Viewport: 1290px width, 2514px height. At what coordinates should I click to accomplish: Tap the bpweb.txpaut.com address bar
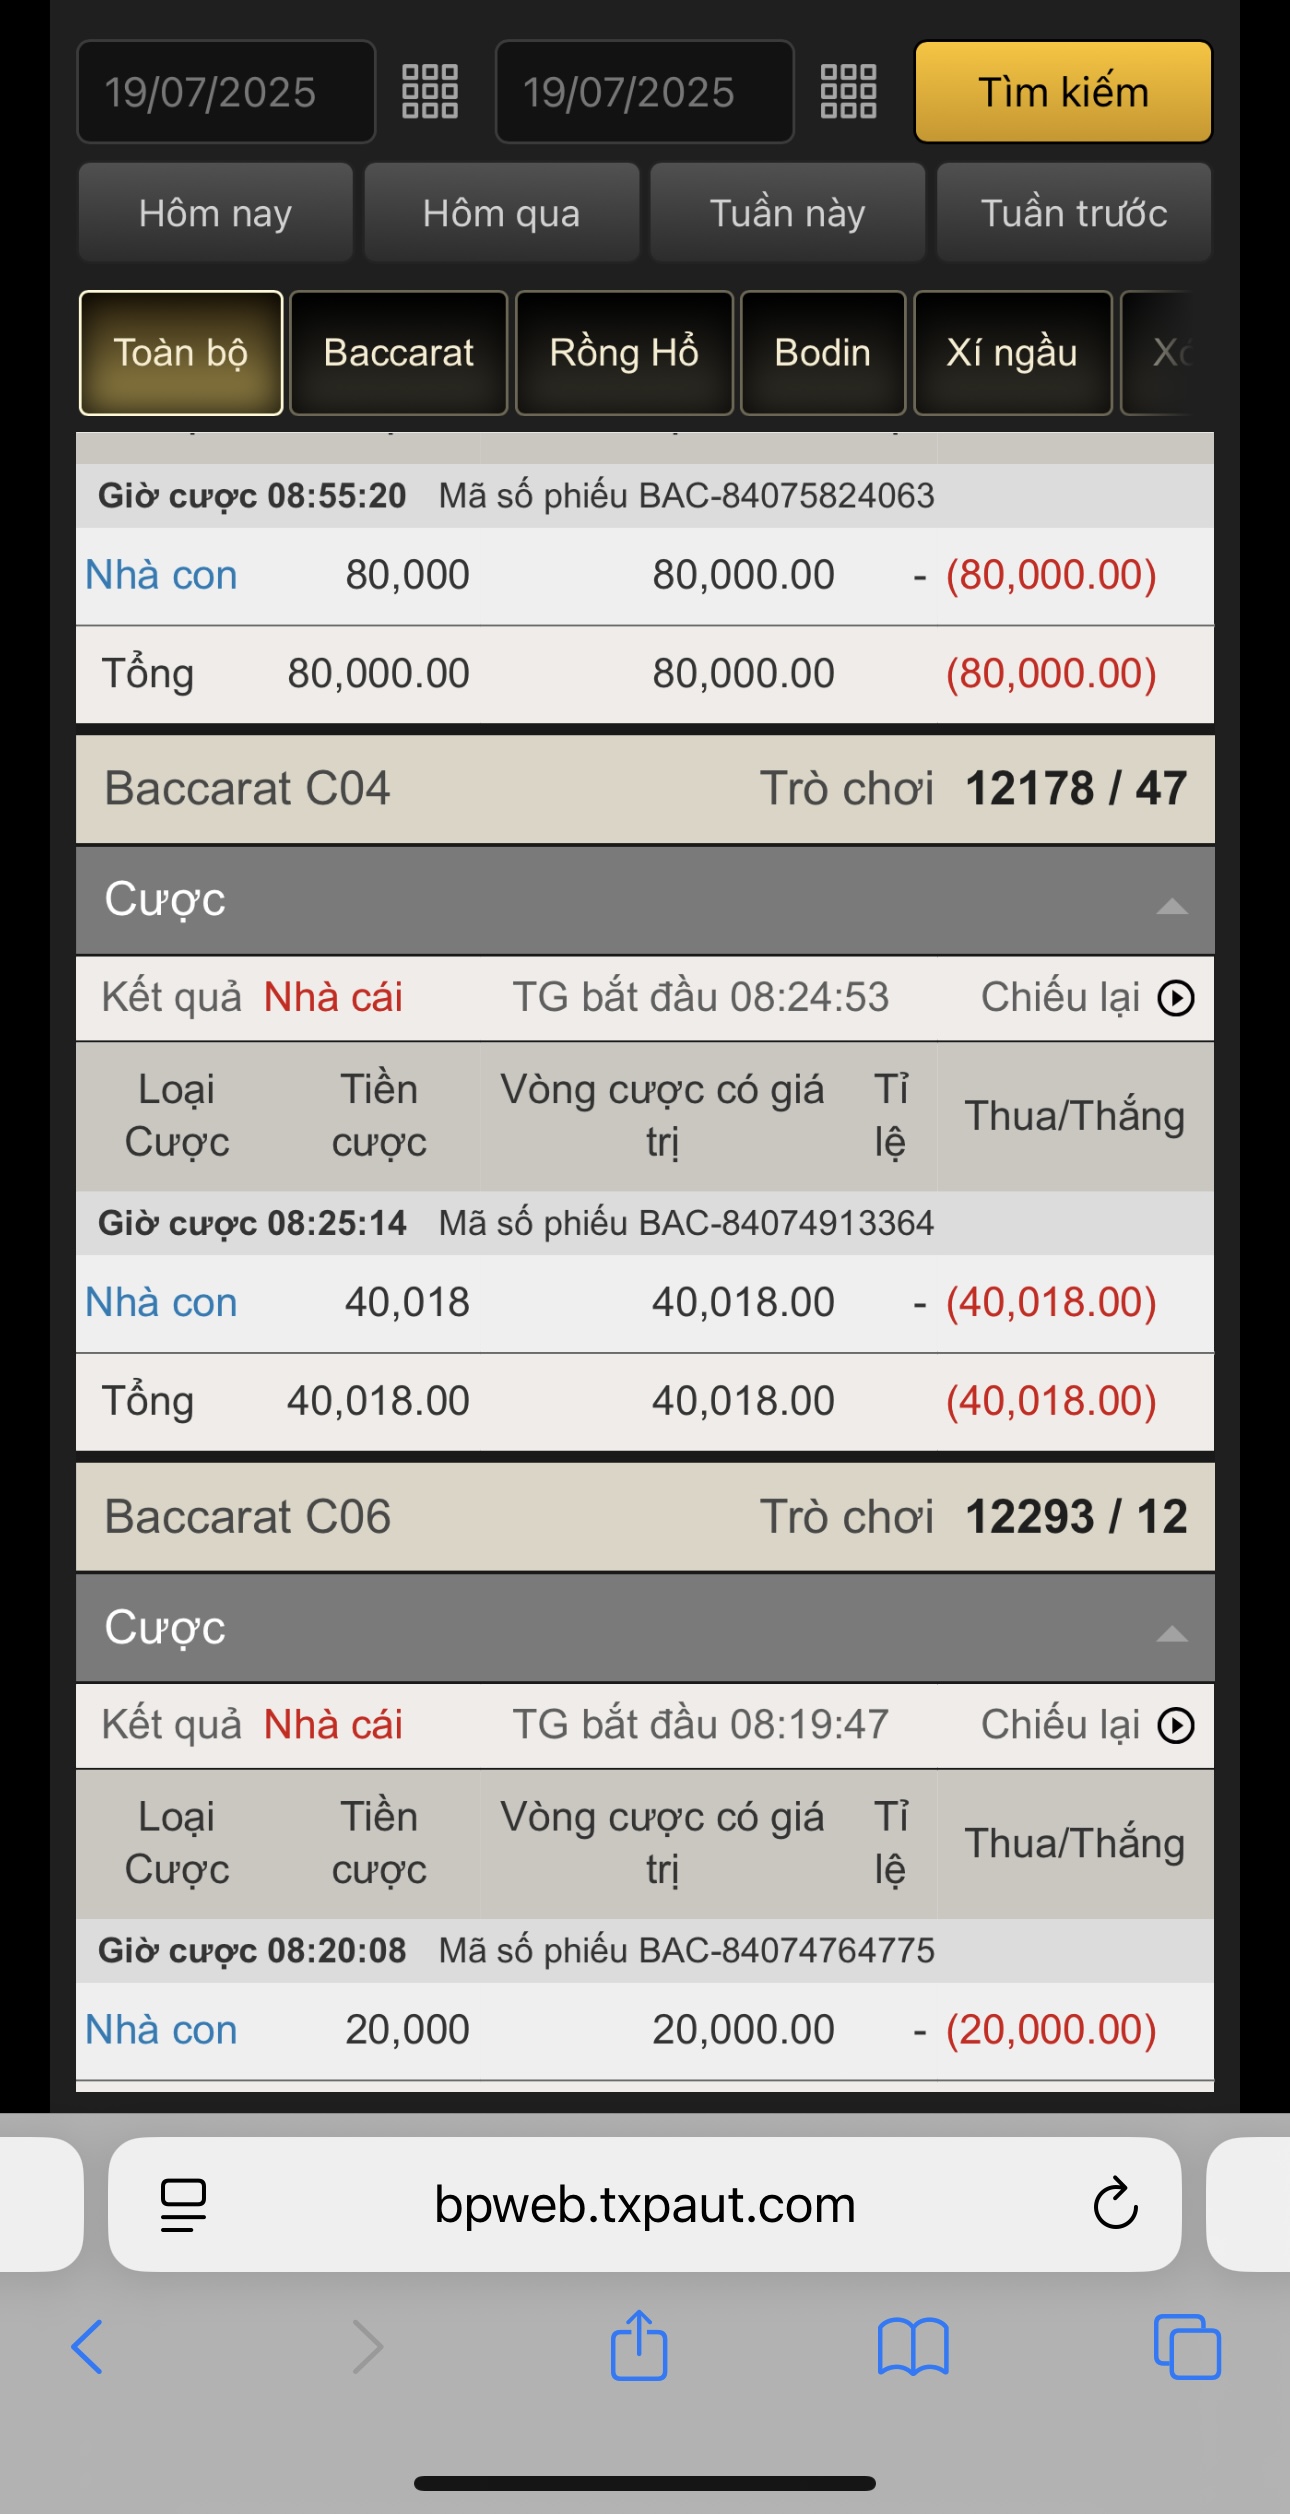click(x=645, y=2204)
